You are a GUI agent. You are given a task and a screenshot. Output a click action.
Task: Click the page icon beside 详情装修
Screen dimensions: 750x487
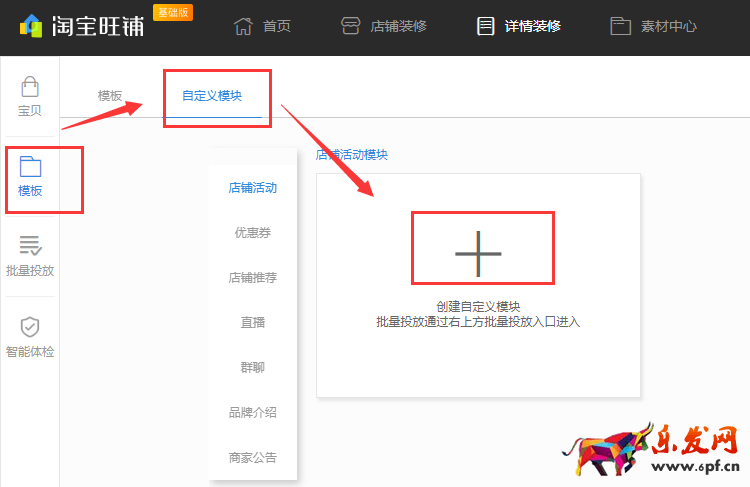(486, 26)
